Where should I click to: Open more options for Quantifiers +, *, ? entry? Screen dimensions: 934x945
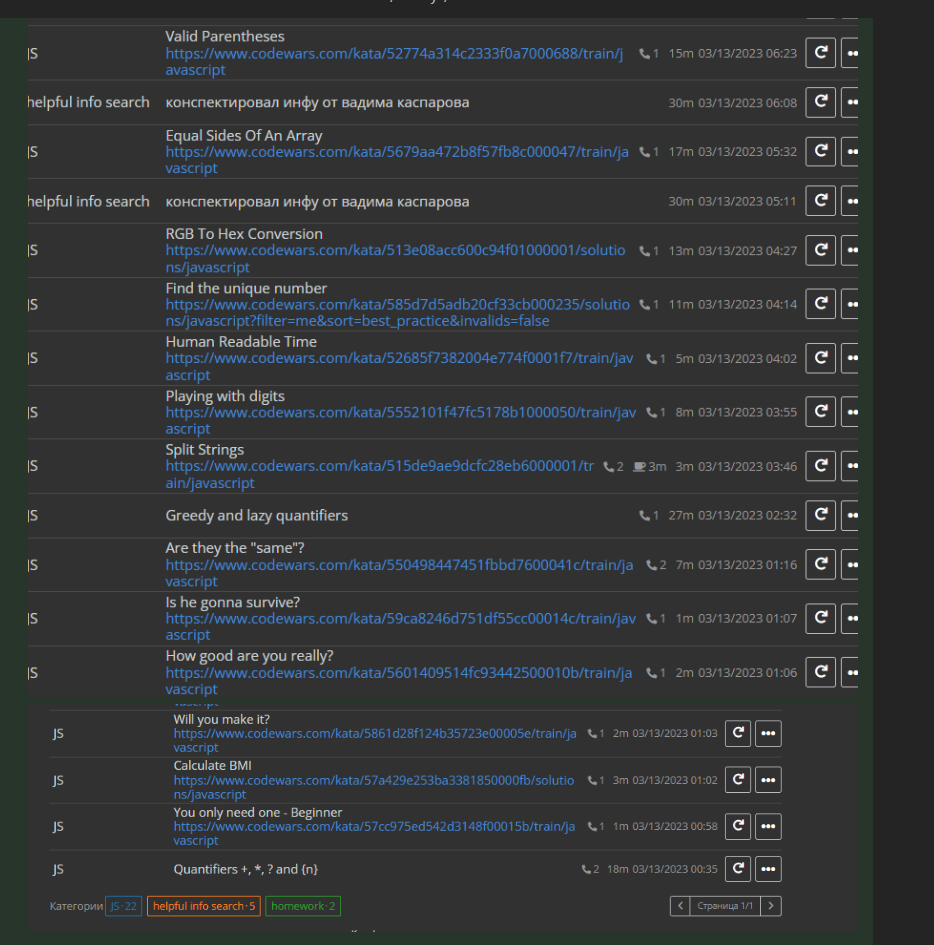tap(767, 869)
